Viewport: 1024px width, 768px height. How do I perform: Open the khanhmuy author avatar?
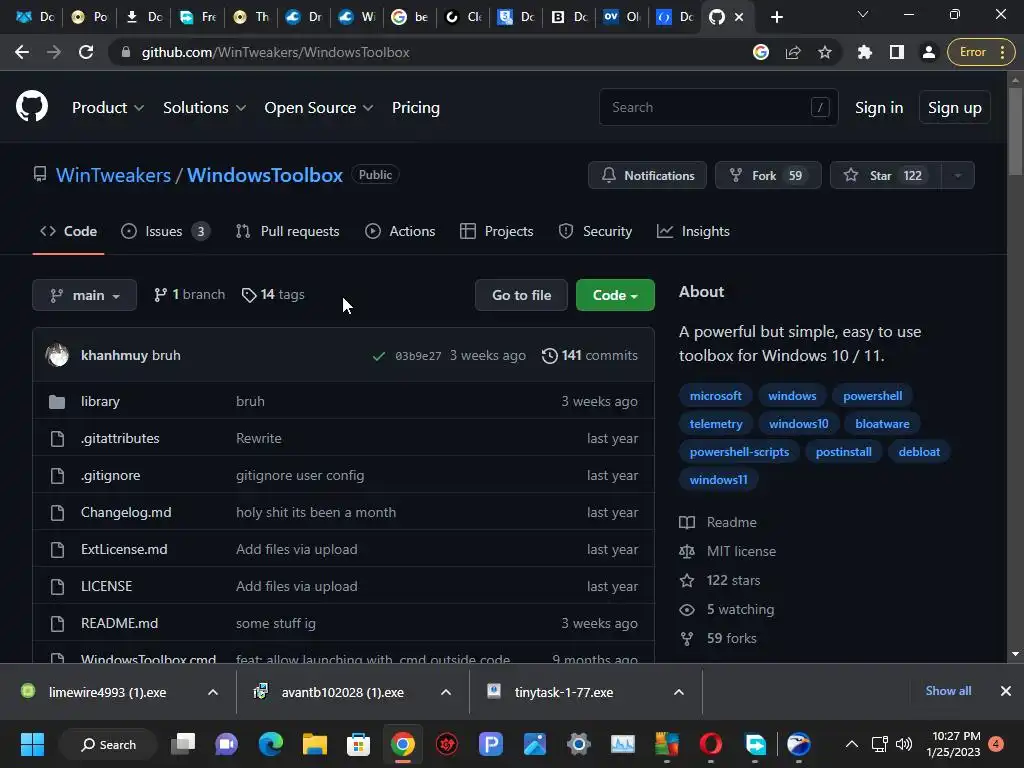(57, 355)
